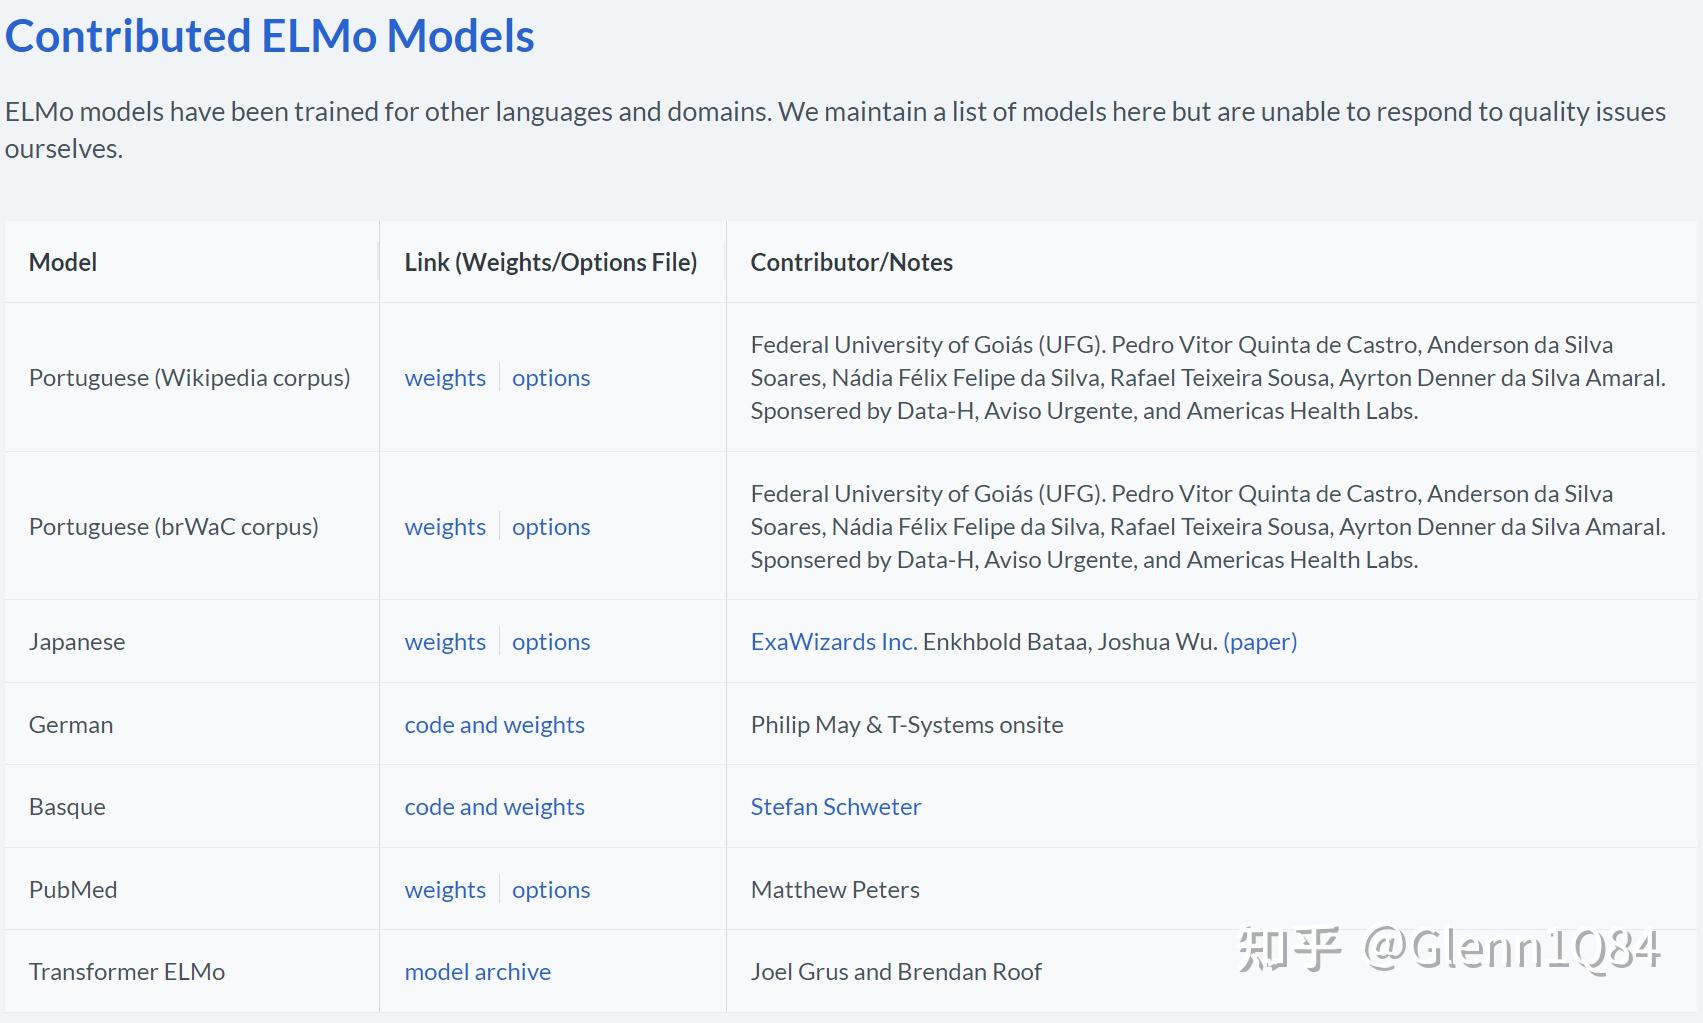Open German code and weights link
The height and width of the screenshot is (1023, 1703).
[494, 725]
